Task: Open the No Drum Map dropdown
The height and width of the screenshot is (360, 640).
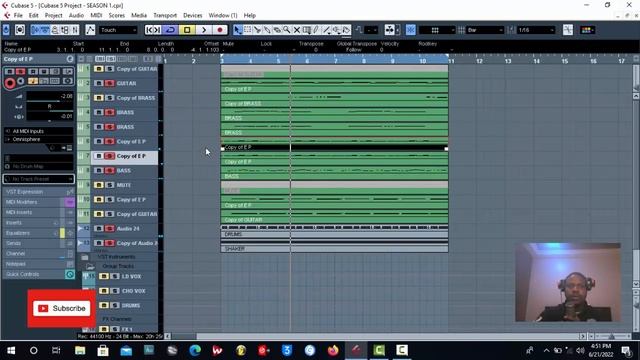Action: point(39,167)
